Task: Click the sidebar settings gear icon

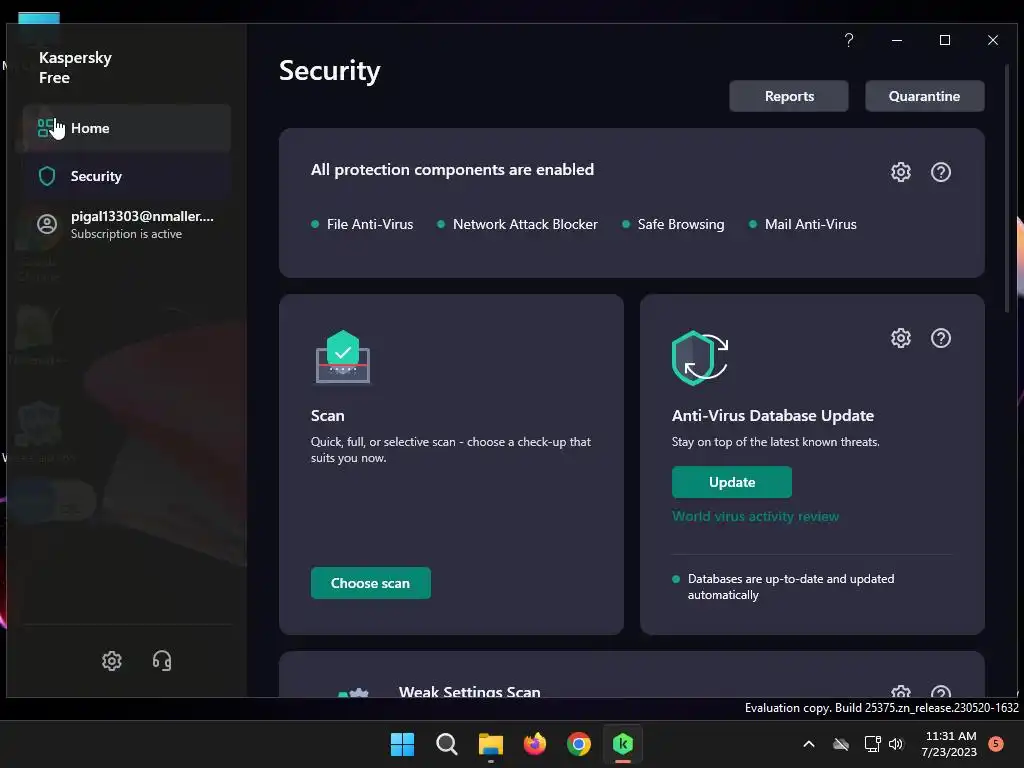Action: point(112,661)
